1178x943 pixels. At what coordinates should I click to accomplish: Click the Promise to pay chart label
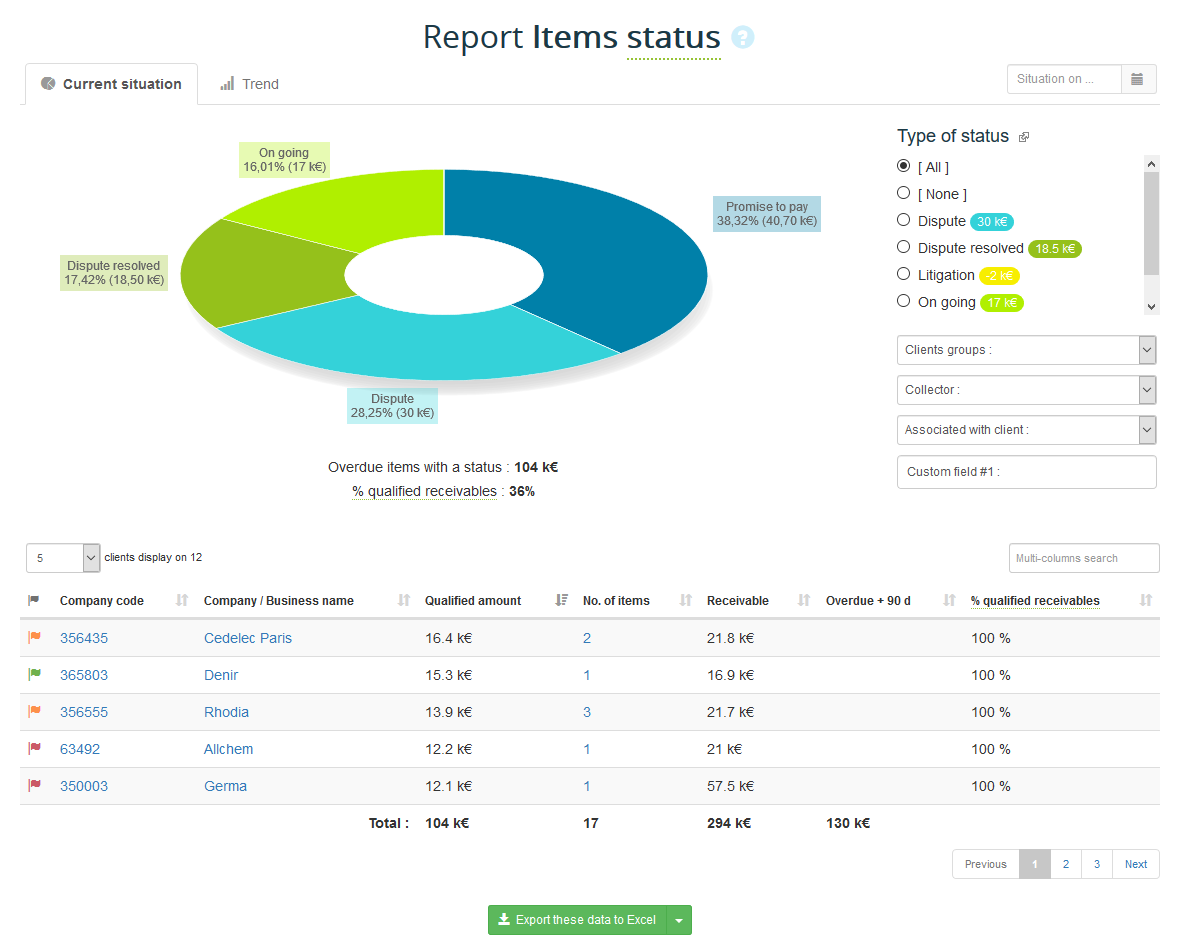(766, 213)
